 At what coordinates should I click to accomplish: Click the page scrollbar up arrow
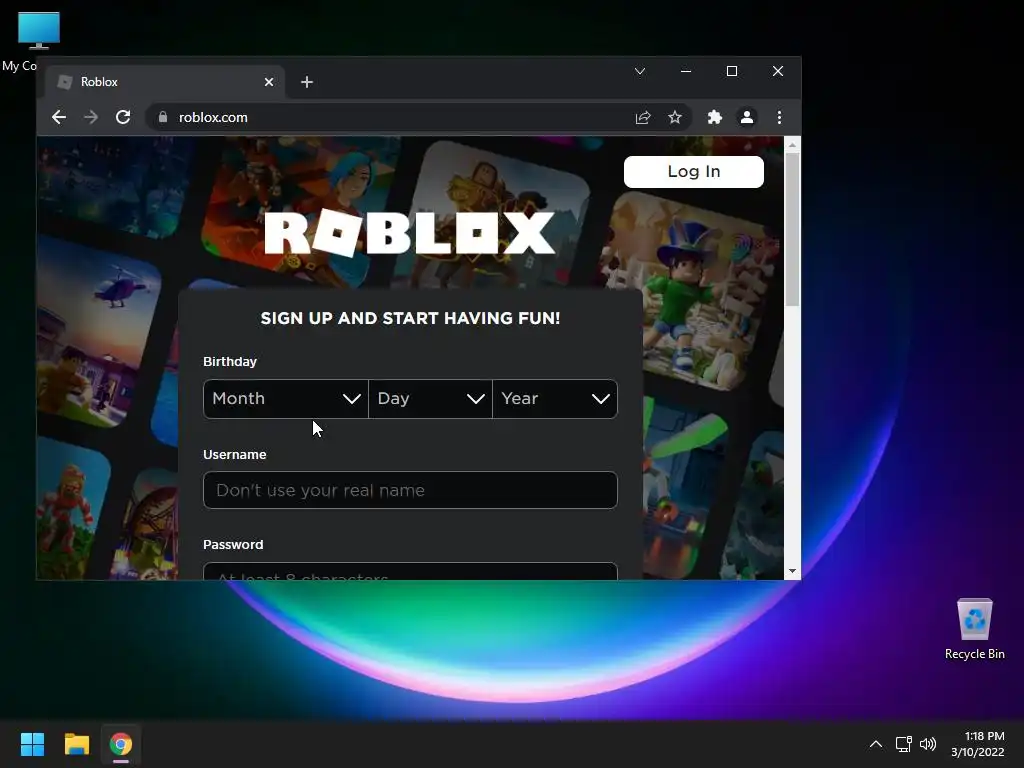tap(792, 144)
